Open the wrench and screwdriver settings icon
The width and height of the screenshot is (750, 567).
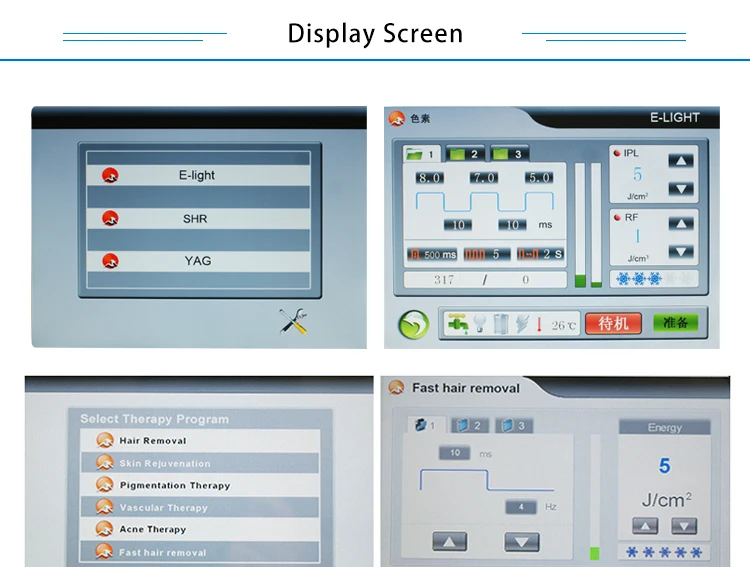pyautogui.click(x=293, y=321)
